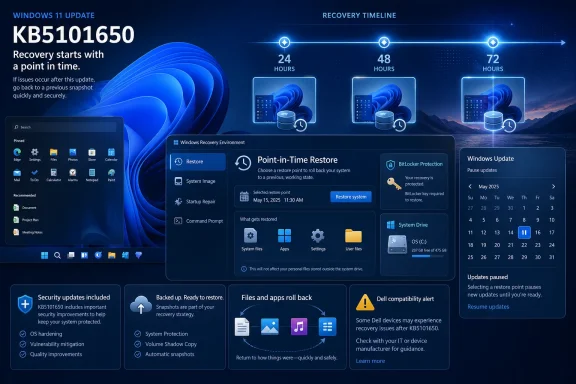The height and width of the screenshot is (384, 576).
Task: Open Task View from the taskbar
Action: (x=71, y=255)
